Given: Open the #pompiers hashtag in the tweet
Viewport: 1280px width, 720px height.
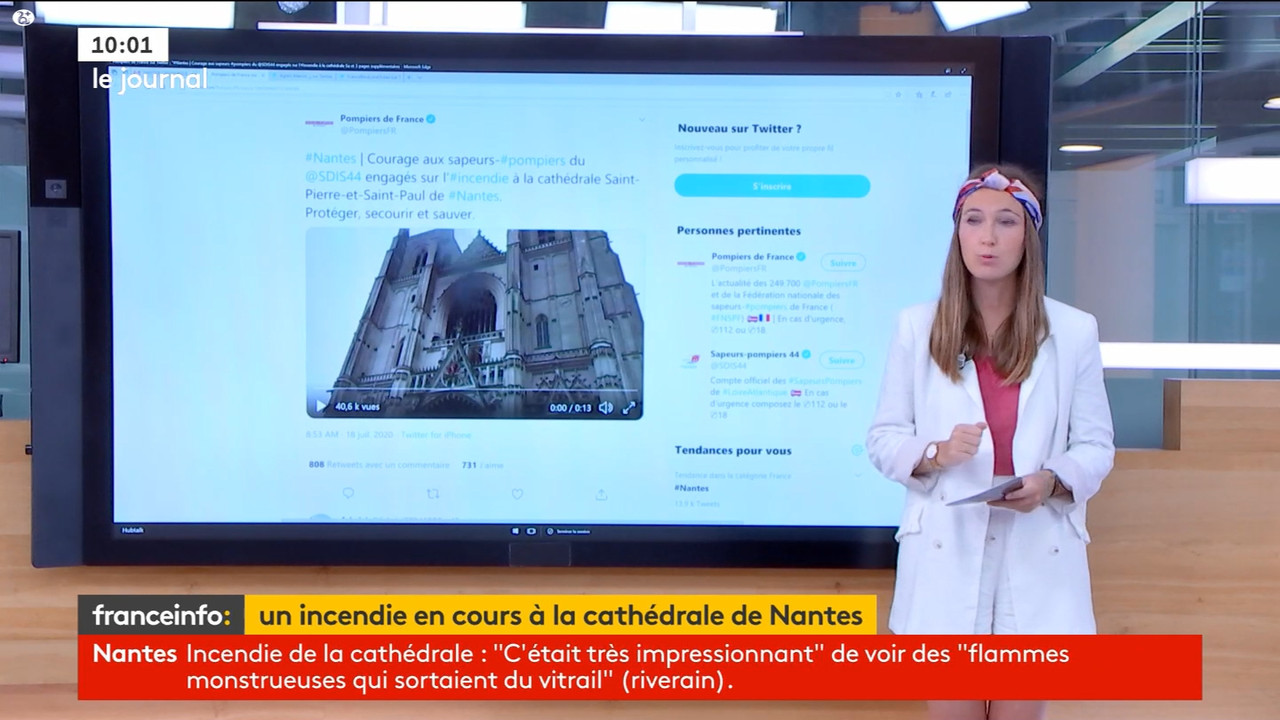Looking at the screenshot, I should pyautogui.click(x=533, y=159).
